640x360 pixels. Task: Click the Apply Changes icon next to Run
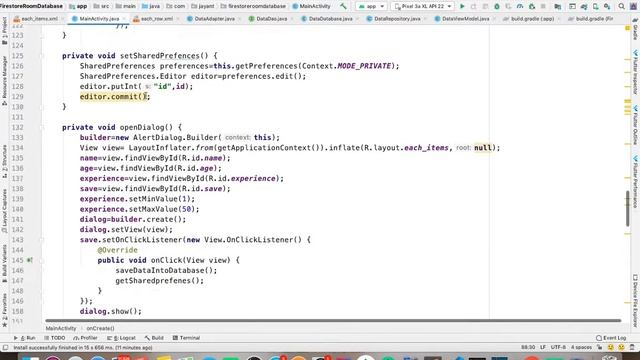473,7
